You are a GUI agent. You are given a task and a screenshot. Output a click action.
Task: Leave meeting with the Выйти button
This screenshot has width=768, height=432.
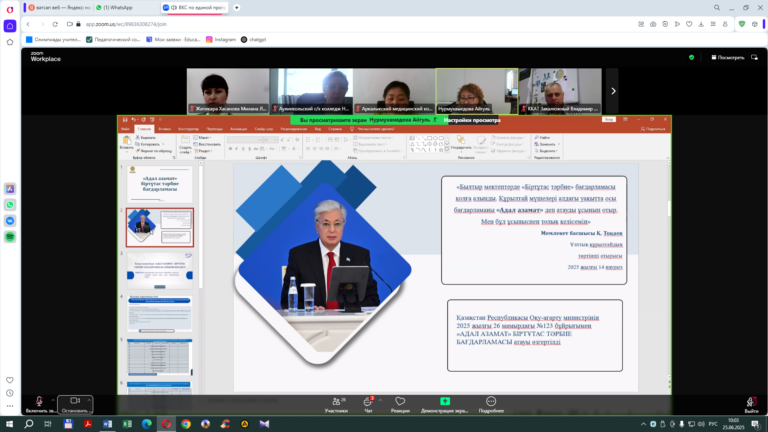751,405
